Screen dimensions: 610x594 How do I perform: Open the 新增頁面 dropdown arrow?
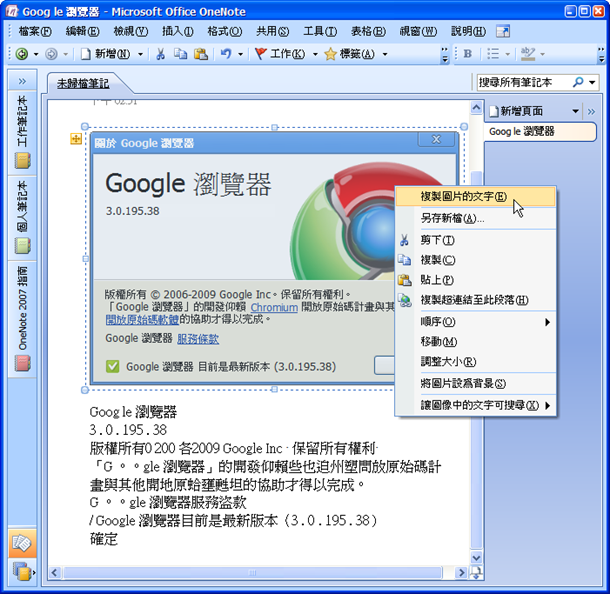pos(575,112)
